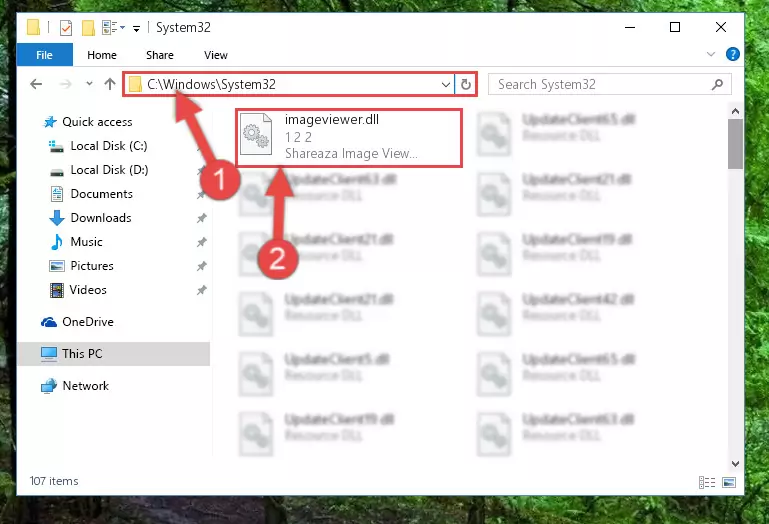This screenshot has height=524, width=769.
Task: Open Videos in the sidebar
Action: (88, 290)
